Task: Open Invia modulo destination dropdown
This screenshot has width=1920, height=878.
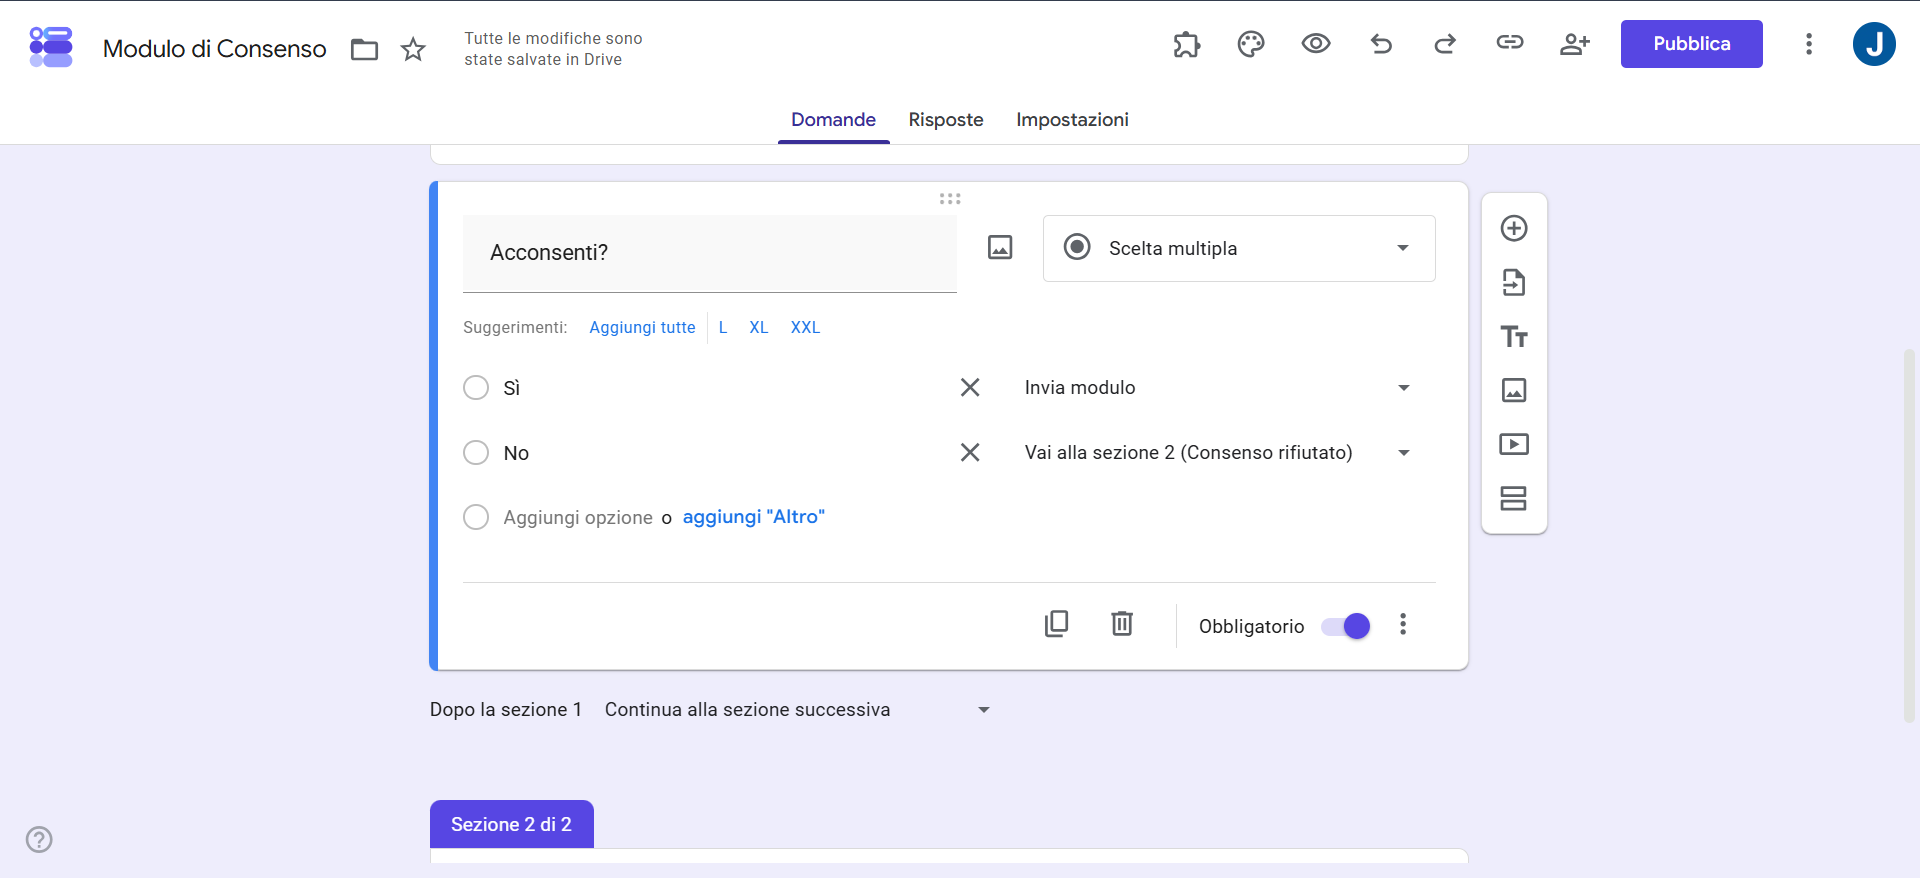Action: tap(1218, 387)
